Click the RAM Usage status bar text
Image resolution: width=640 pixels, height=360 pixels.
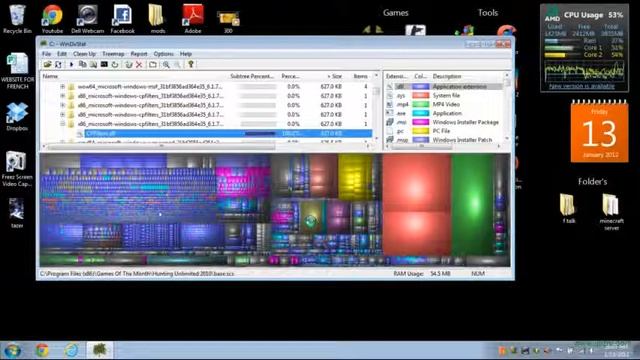click(422, 273)
